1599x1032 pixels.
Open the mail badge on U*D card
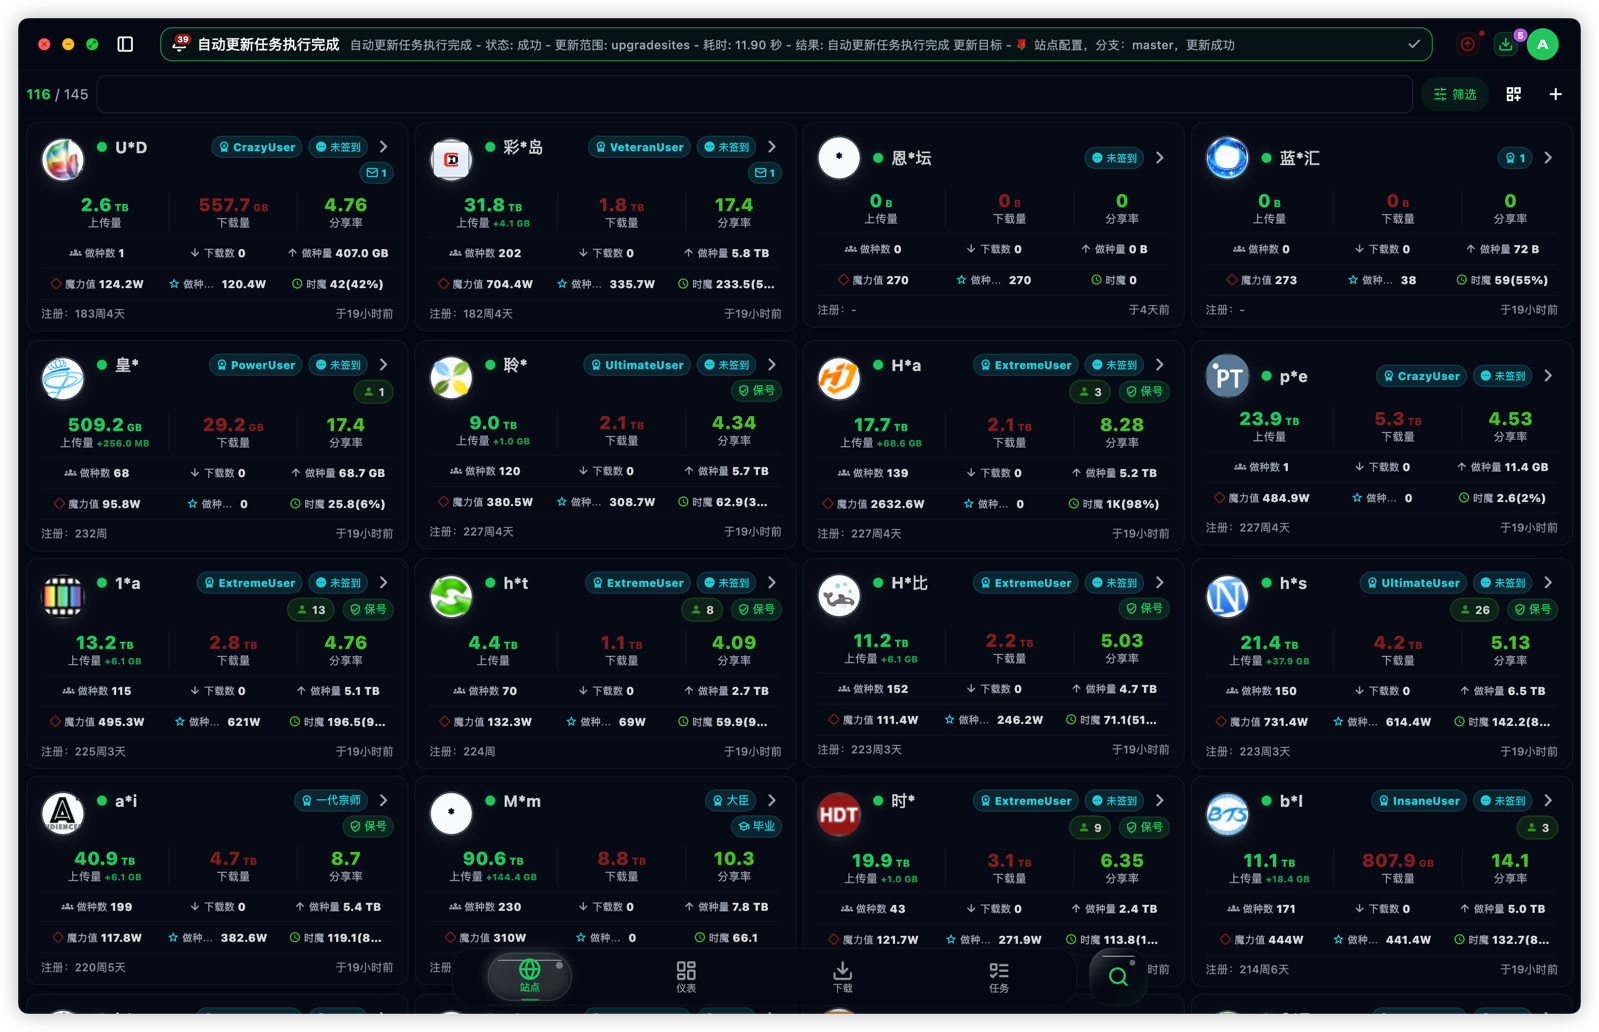click(377, 173)
